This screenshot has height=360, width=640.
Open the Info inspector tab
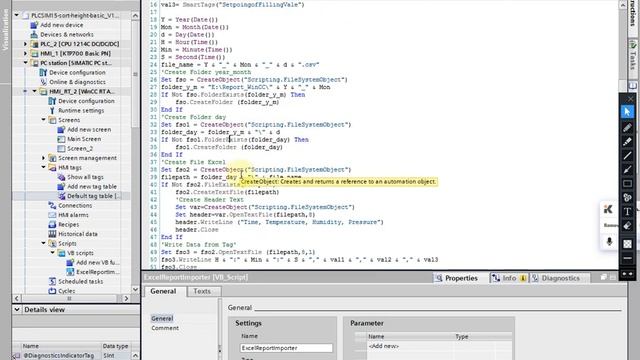509,278
